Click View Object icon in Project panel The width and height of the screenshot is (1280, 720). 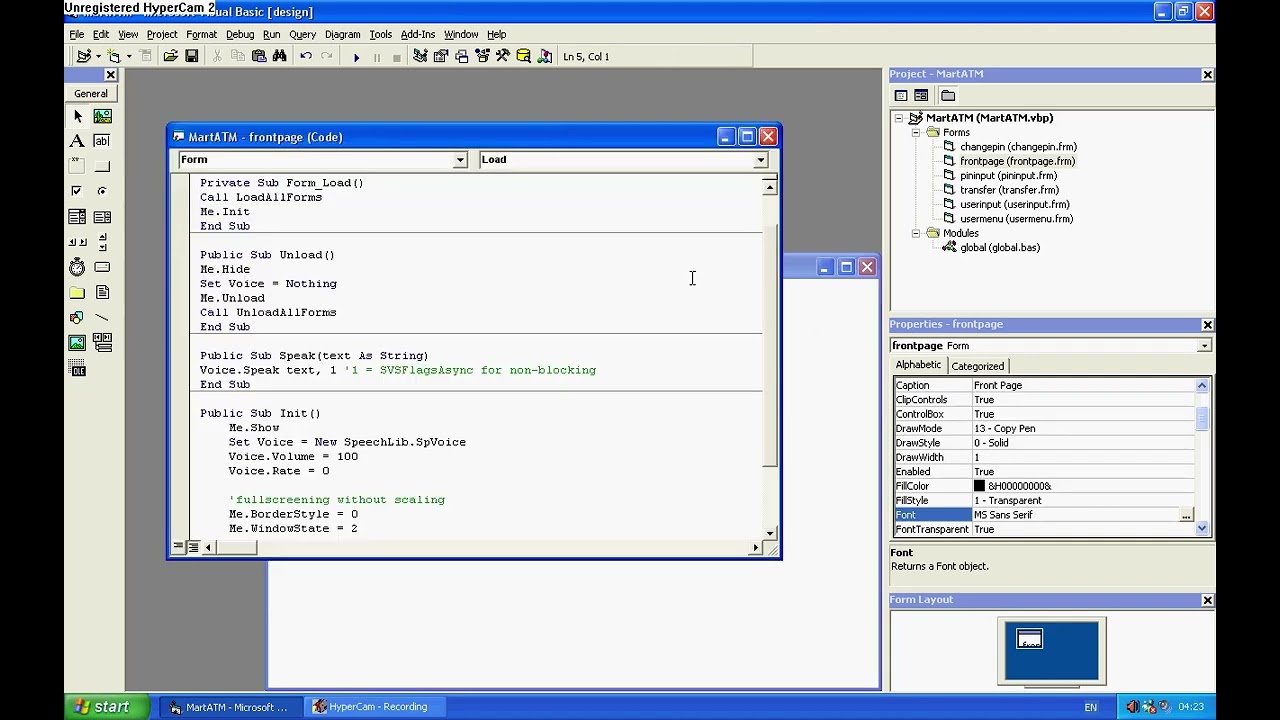921,96
